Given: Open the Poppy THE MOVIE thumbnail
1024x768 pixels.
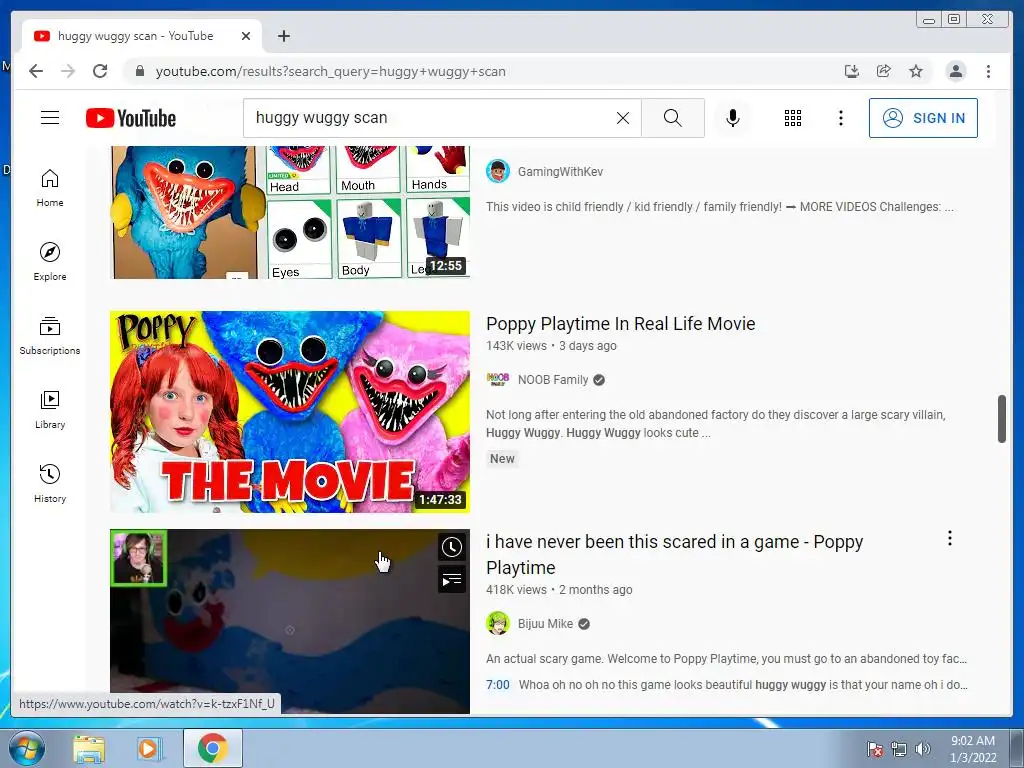Looking at the screenshot, I should point(290,411).
